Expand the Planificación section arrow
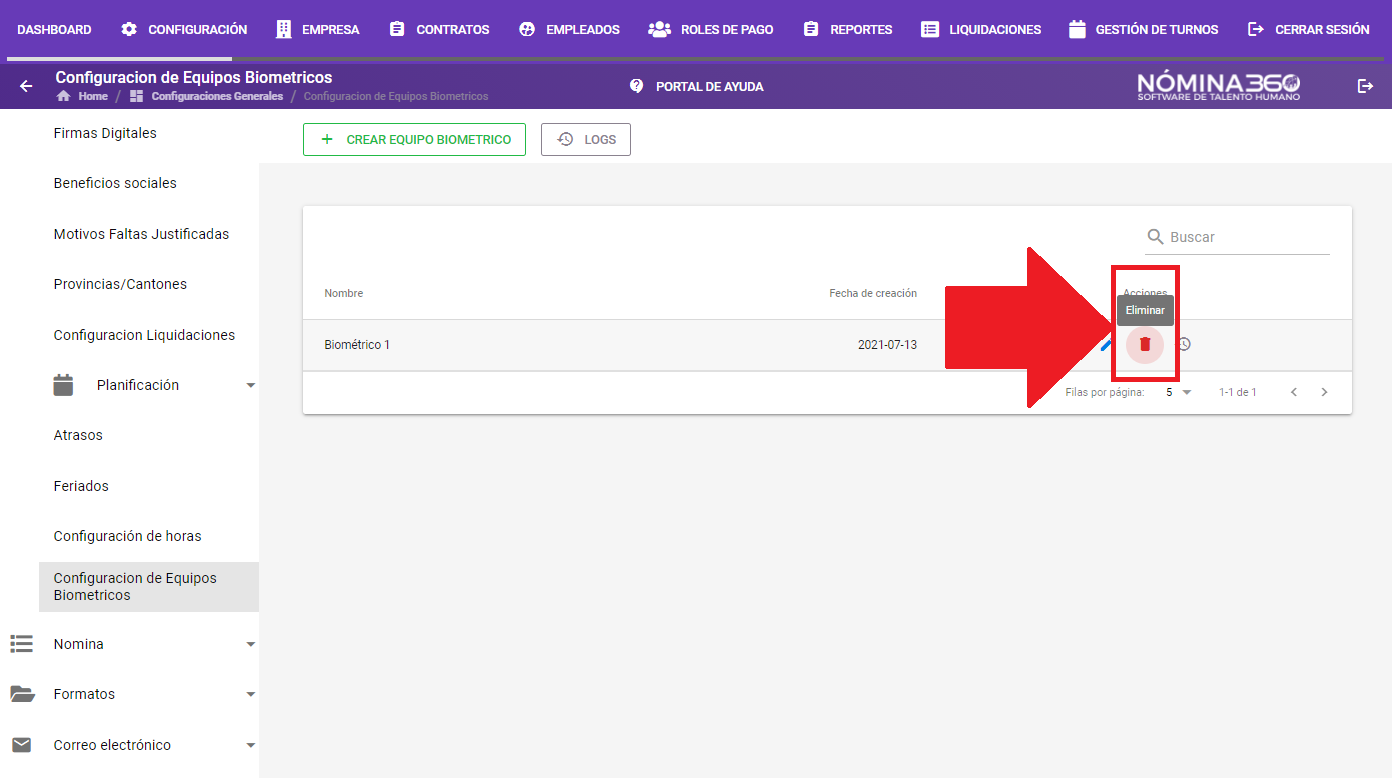Viewport: 1392px width, 778px height. 251,385
